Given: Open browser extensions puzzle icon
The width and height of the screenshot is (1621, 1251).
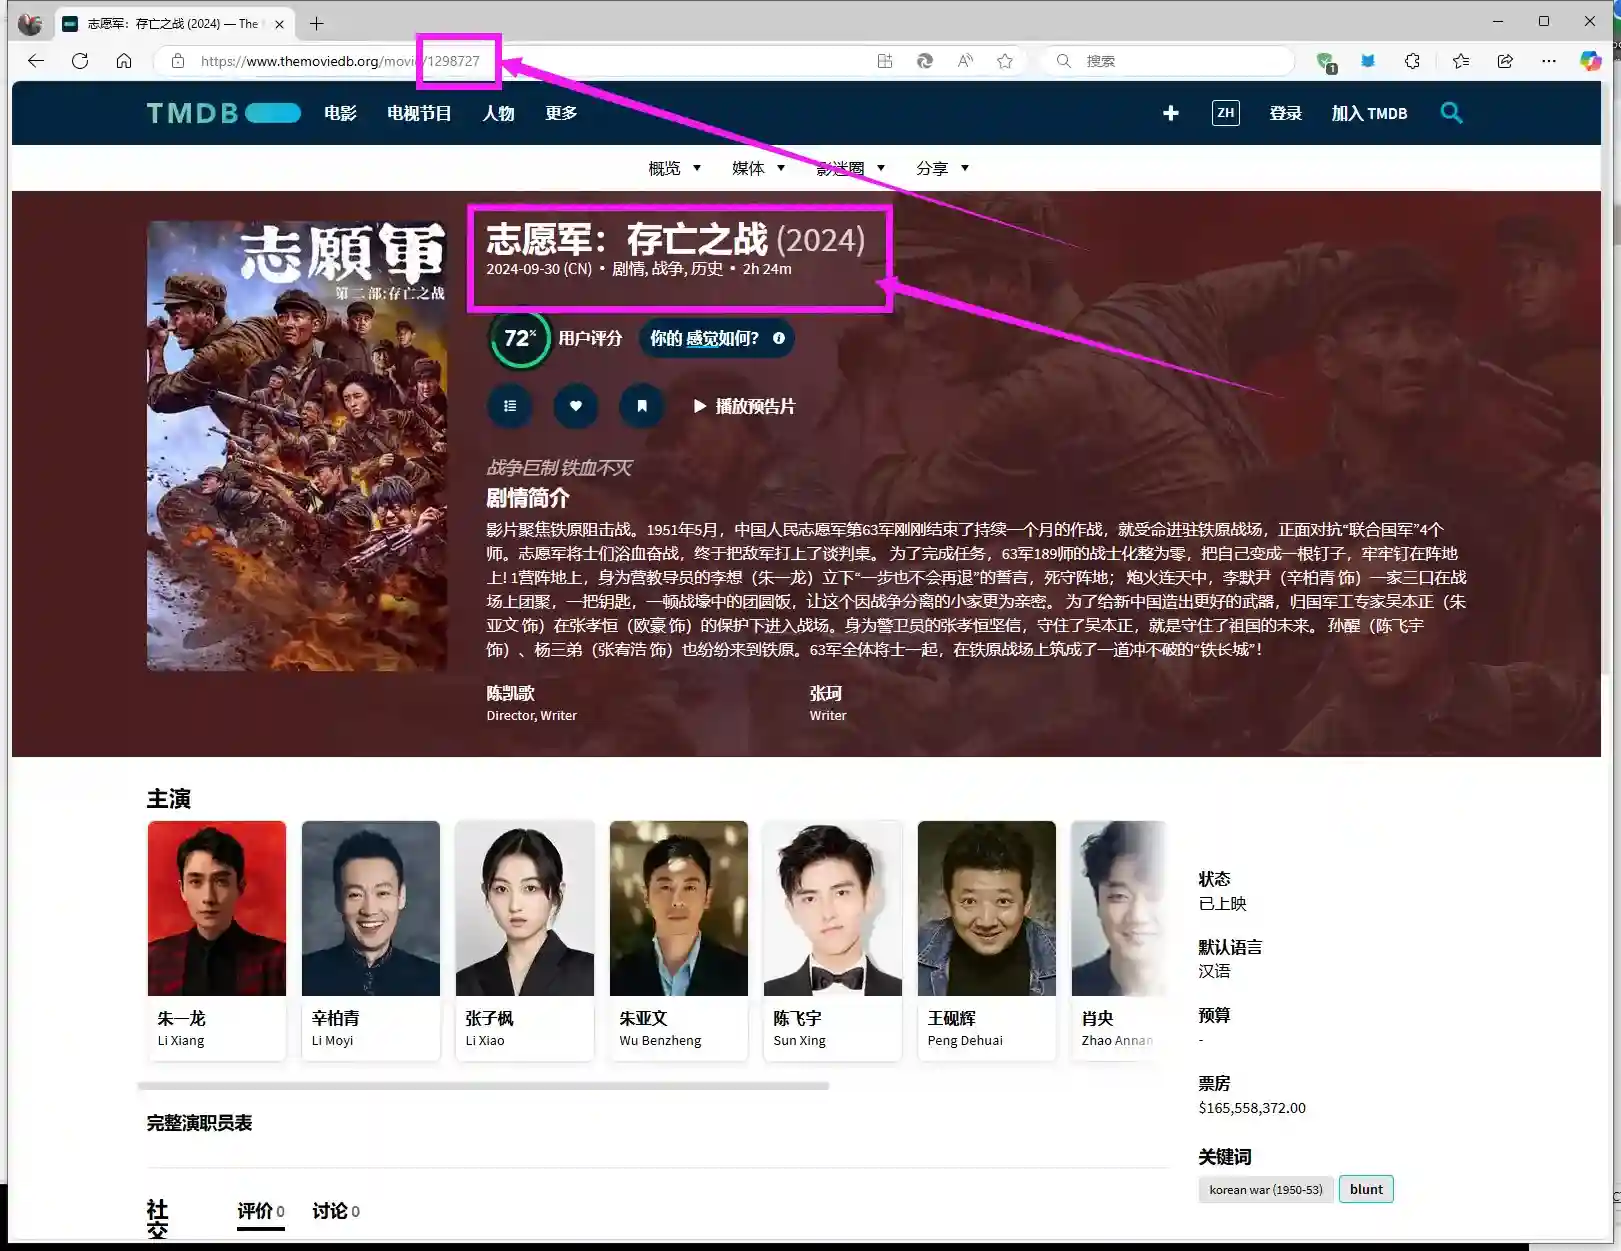Looking at the screenshot, I should pos(1412,60).
